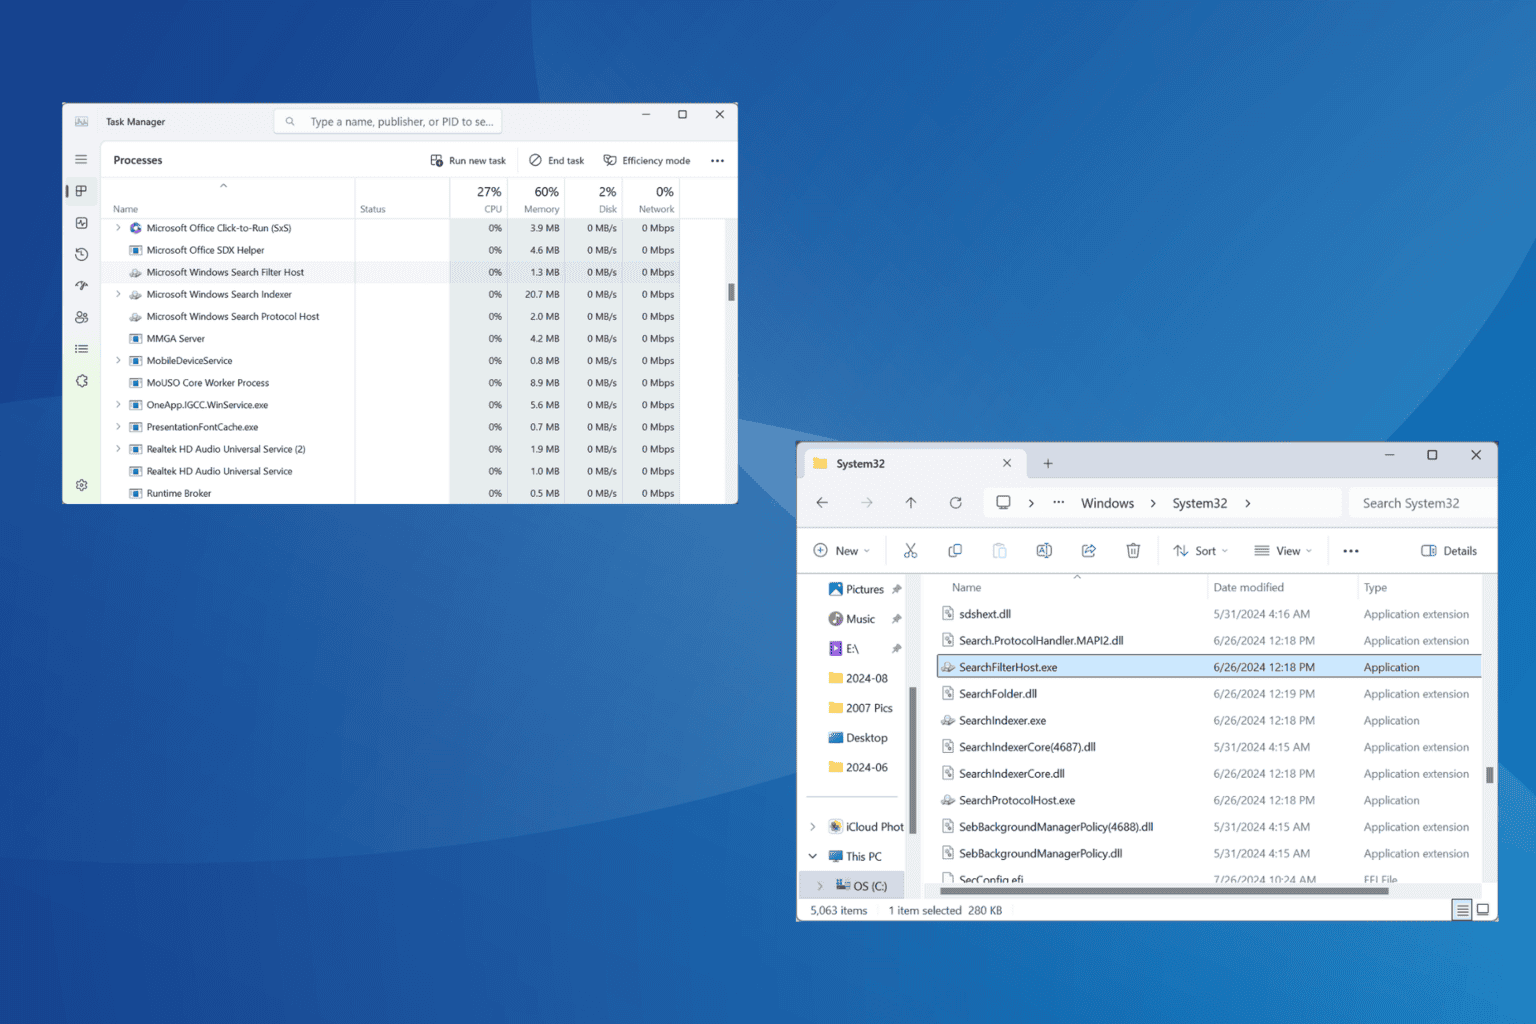Image resolution: width=1536 pixels, height=1024 pixels.
Task: Expand Microsoft Office Click-to-Run (SxS) process
Action: coord(118,228)
